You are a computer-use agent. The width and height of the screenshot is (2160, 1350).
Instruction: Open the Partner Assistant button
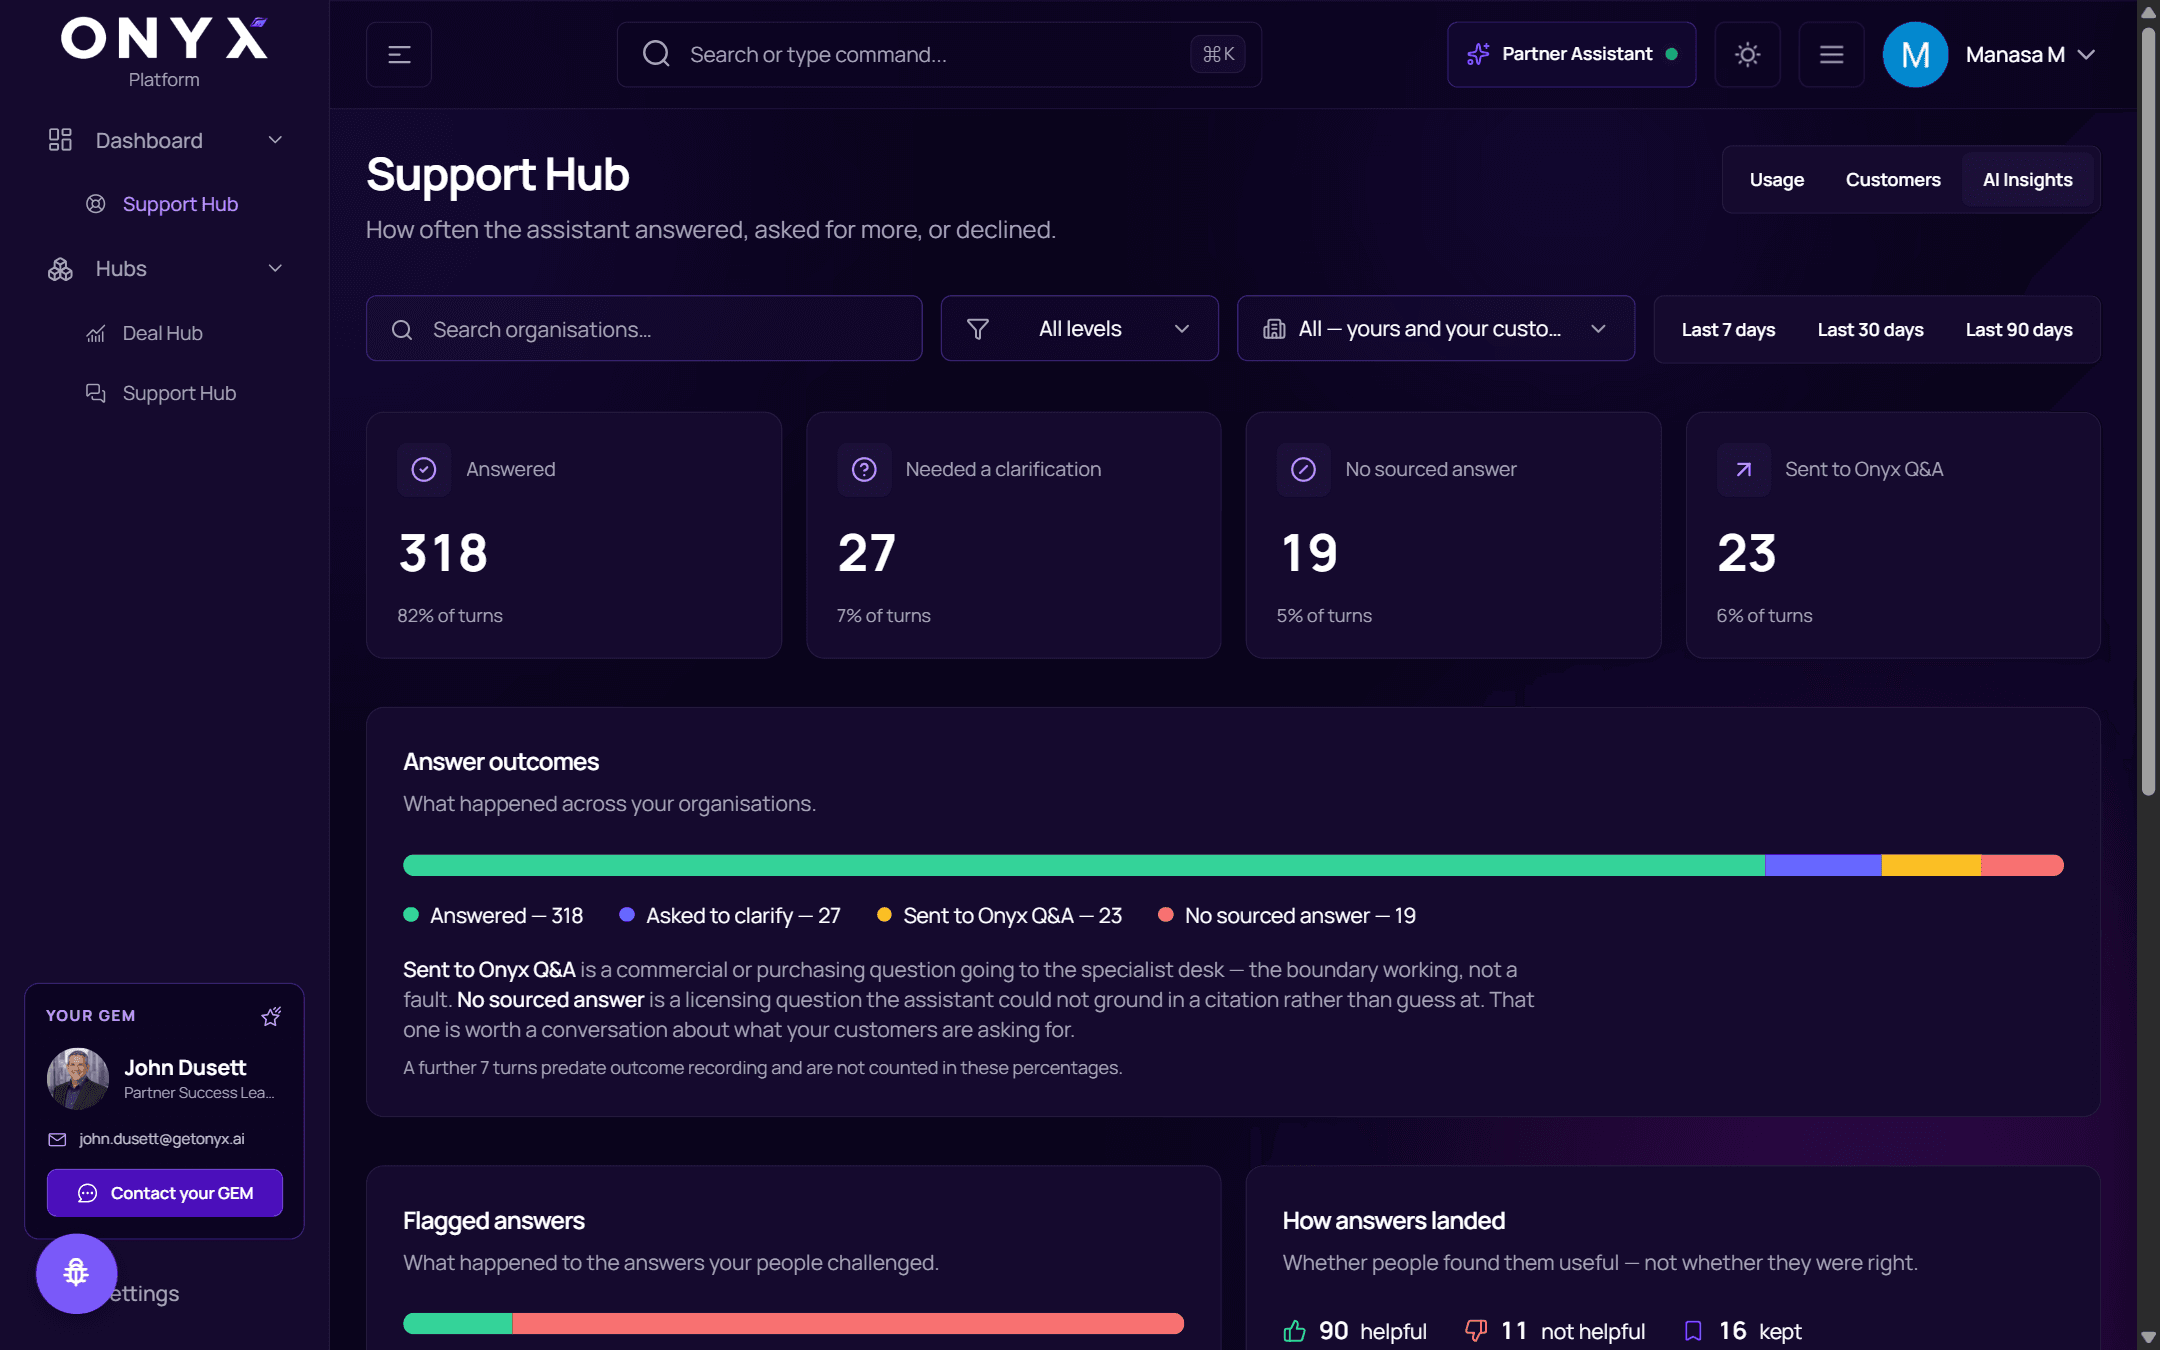pyautogui.click(x=1571, y=55)
